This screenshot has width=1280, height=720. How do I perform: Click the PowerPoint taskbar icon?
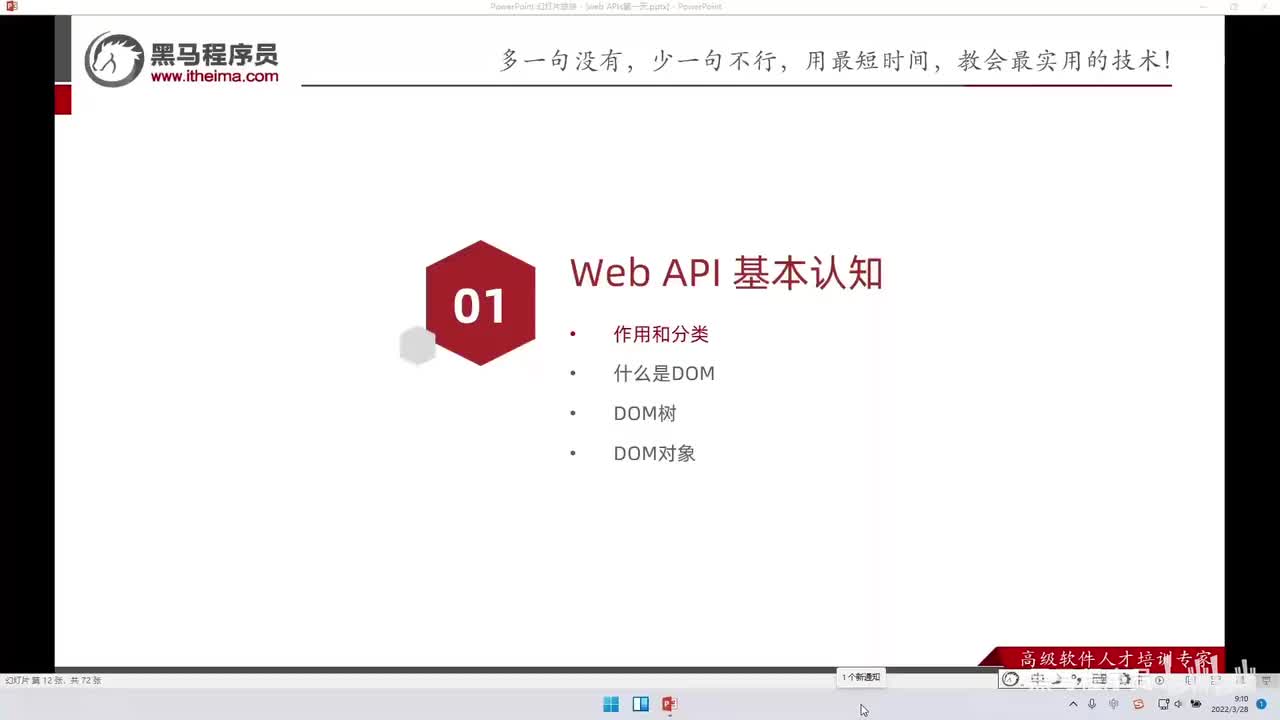pyautogui.click(x=669, y=704)
